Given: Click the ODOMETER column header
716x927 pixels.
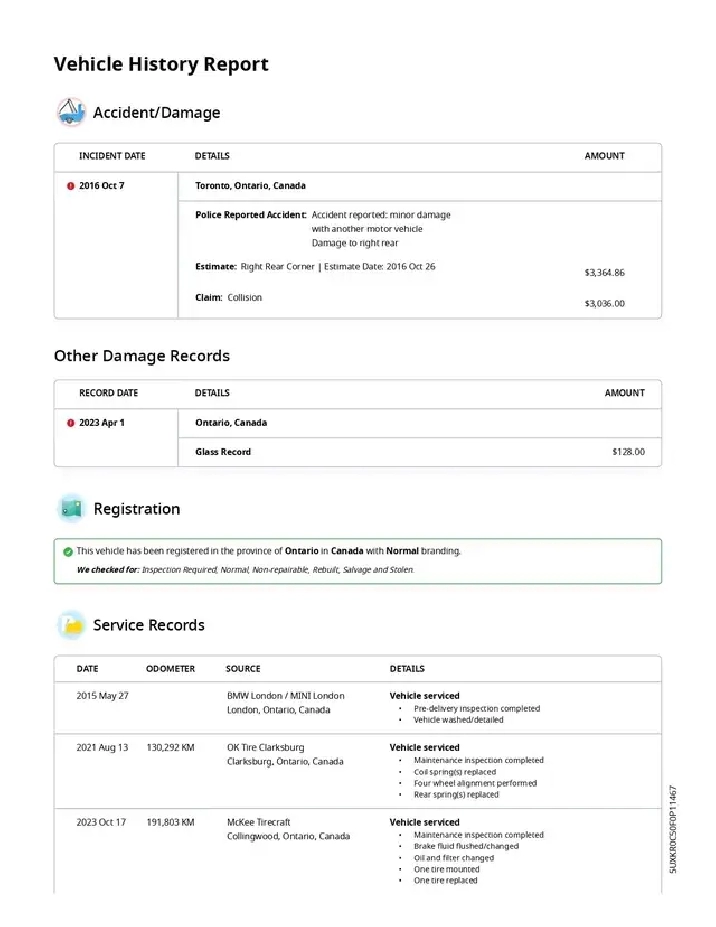Looking at the screenshot, I should pyautogui.click(x=170, y=669).
